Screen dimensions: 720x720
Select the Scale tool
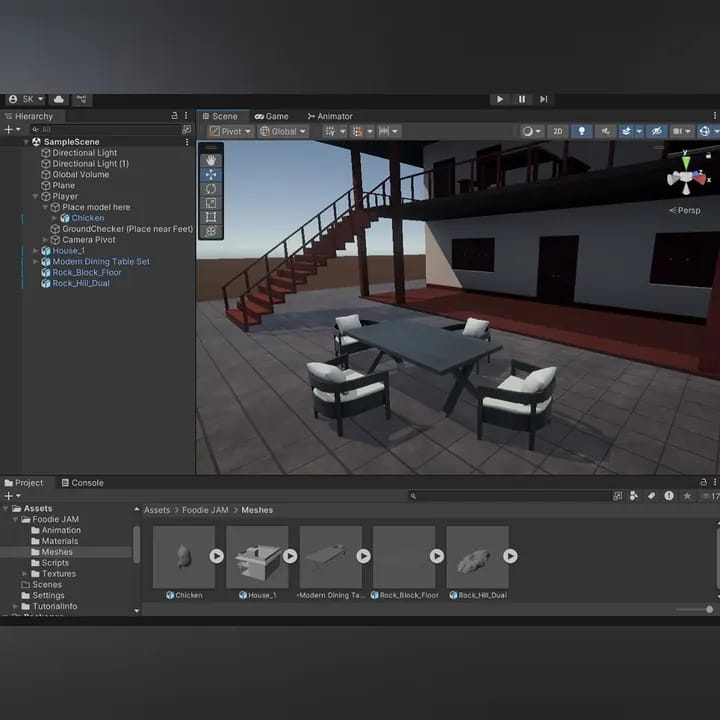[211, 203]
